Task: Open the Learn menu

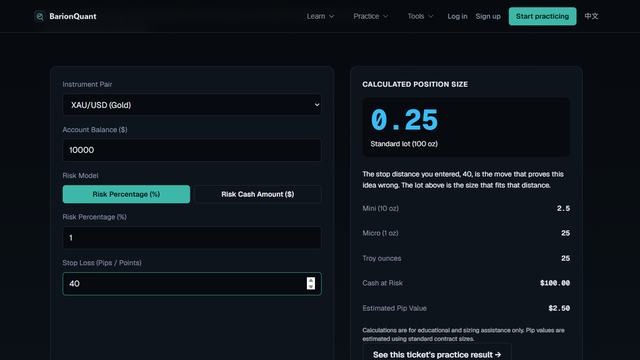Action: click(320, 16)
